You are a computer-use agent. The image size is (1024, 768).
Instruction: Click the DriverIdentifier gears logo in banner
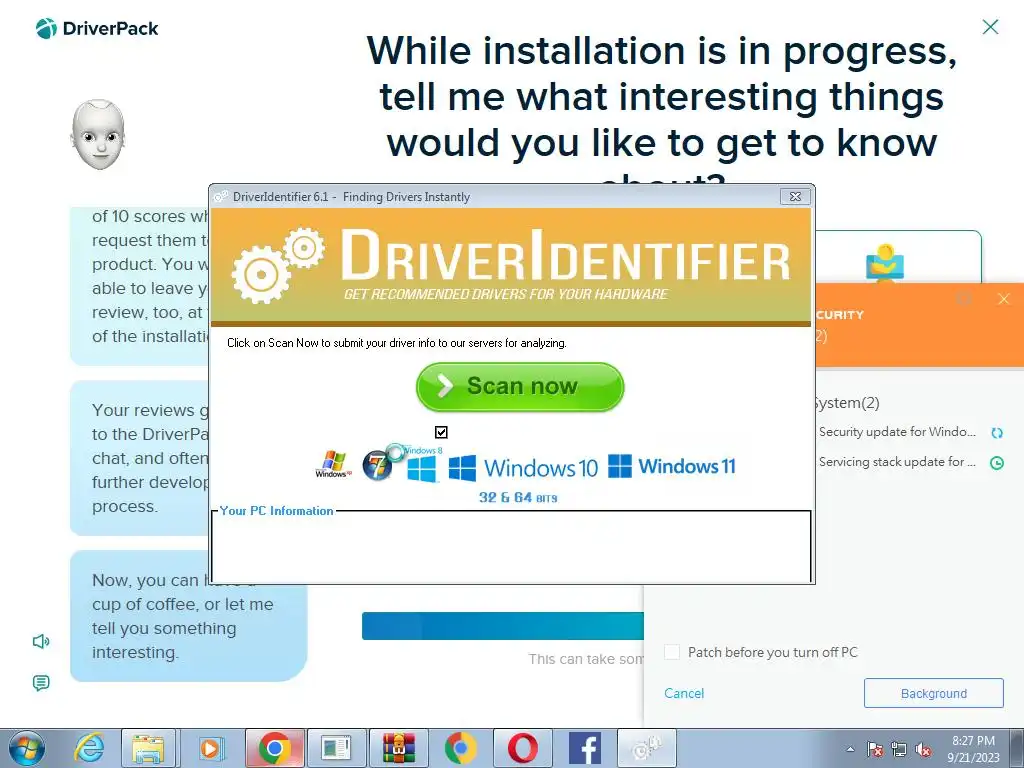click(x=278, y=265)
